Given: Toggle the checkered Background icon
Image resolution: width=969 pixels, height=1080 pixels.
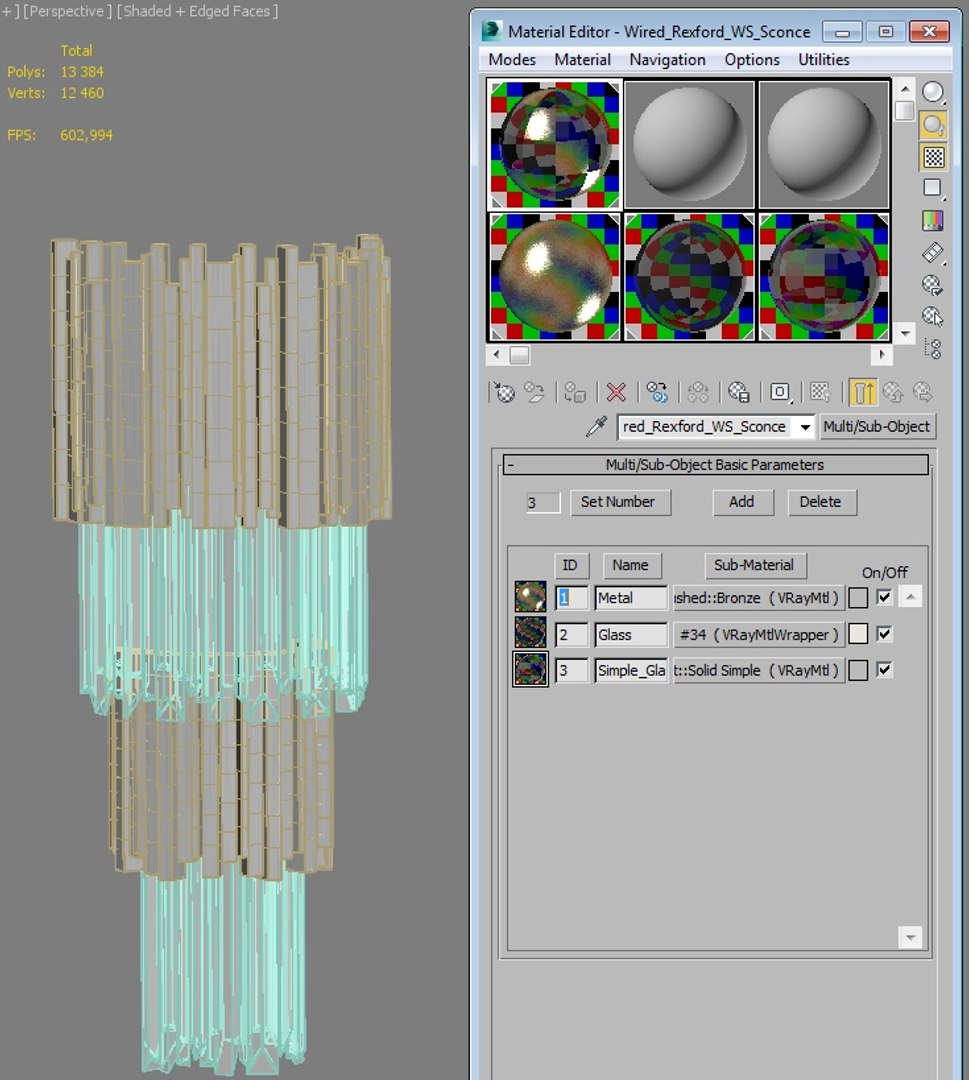Looking at the screenshot, I should click(x=933, y=157).
